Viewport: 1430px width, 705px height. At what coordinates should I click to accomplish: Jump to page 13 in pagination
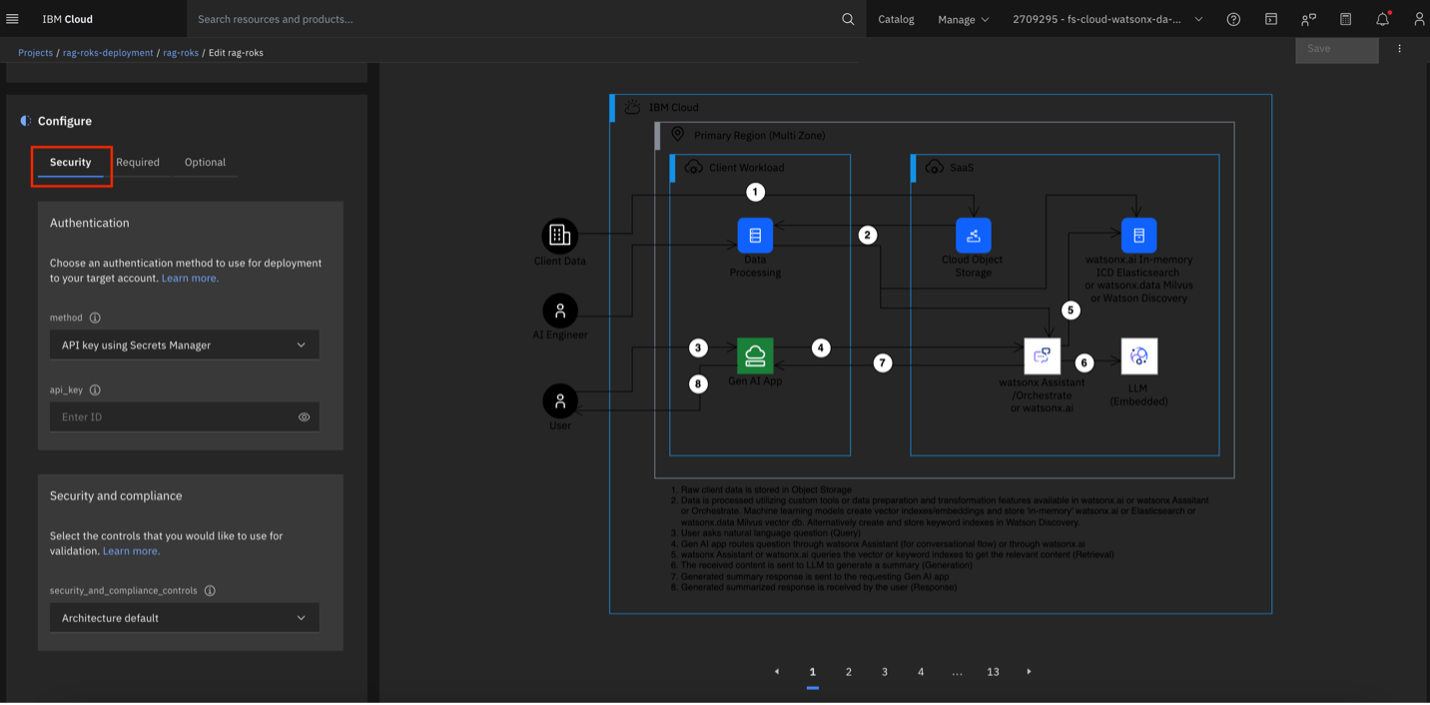click(993, 672)
